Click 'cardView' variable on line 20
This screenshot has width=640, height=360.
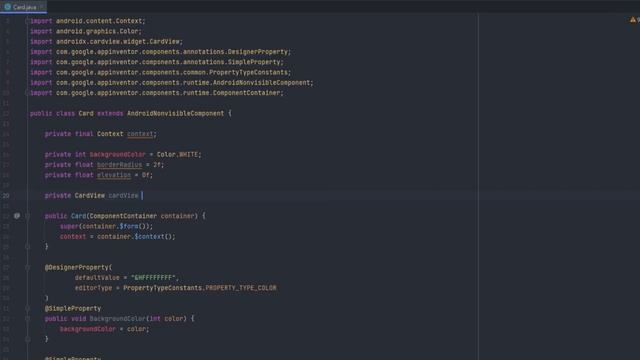[123, 196]
